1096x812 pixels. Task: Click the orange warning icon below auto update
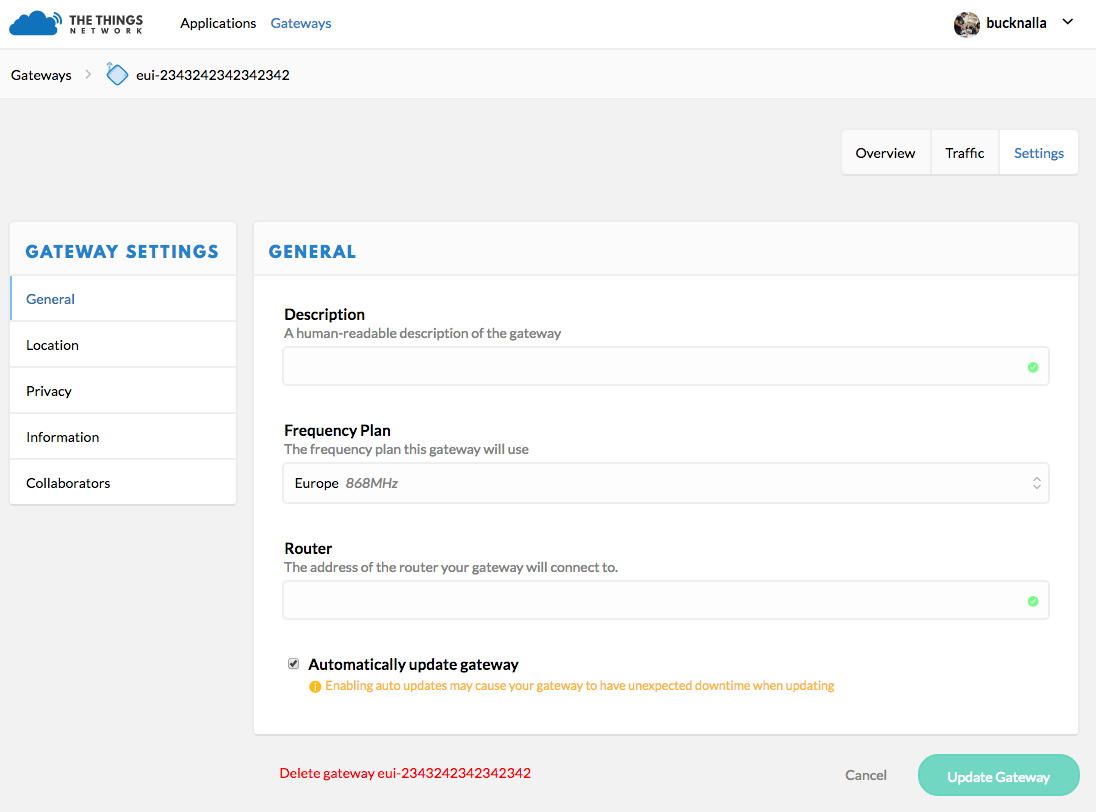pos(316,685)
